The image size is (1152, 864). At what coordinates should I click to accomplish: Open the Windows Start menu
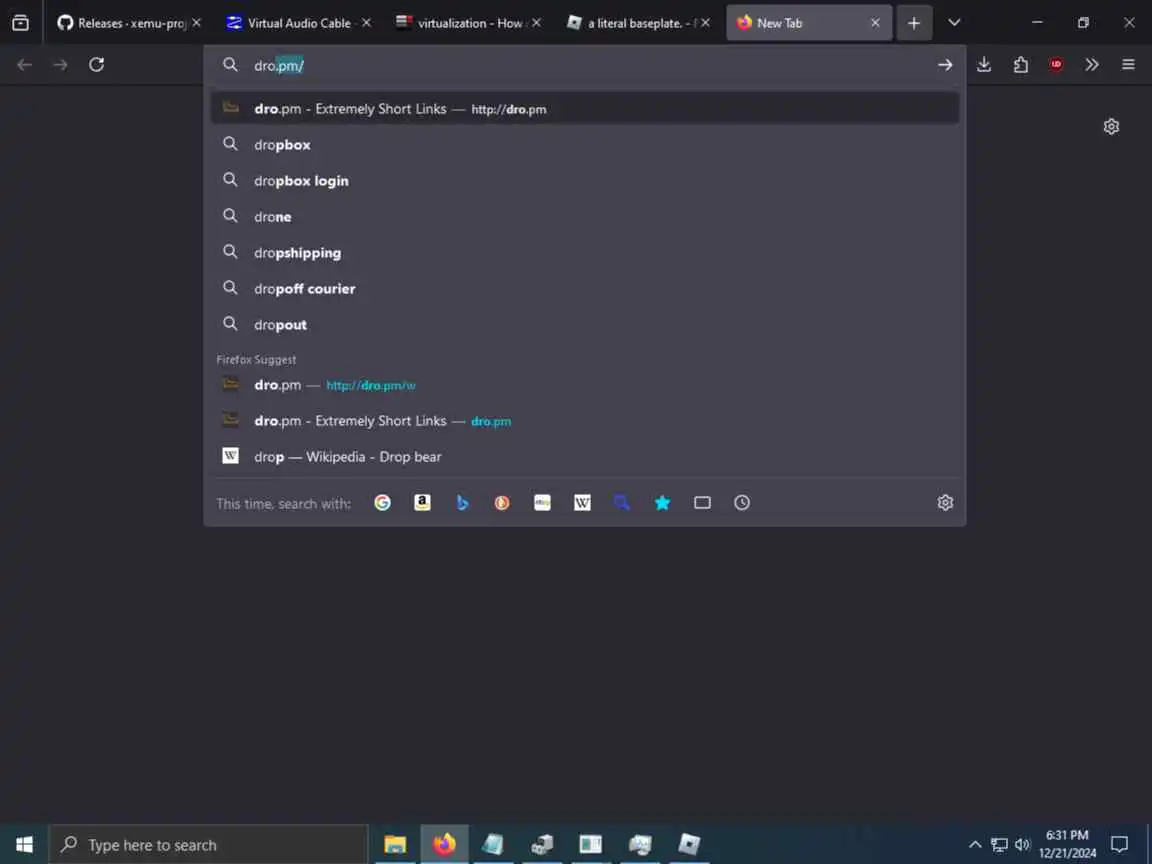[x=24, y=844]
